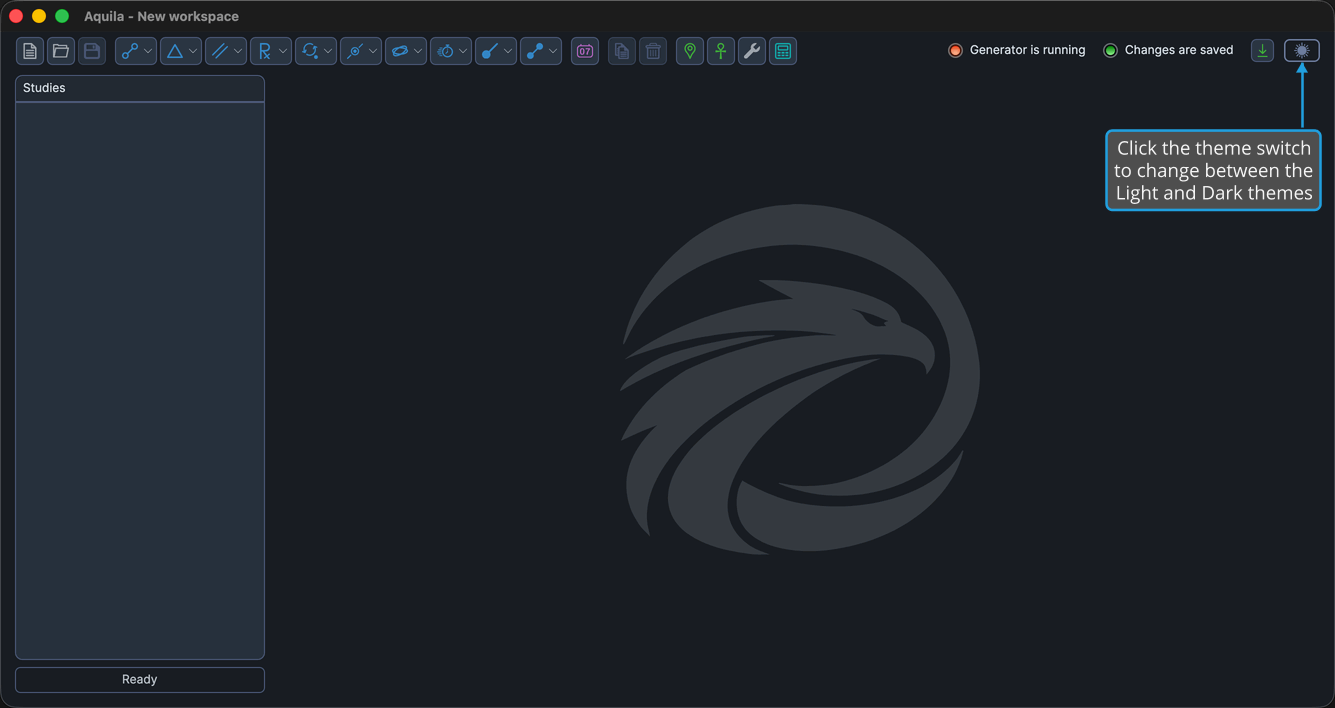Click the green ankh symbol icon
1335x708 pixels.
pos(721,51)
